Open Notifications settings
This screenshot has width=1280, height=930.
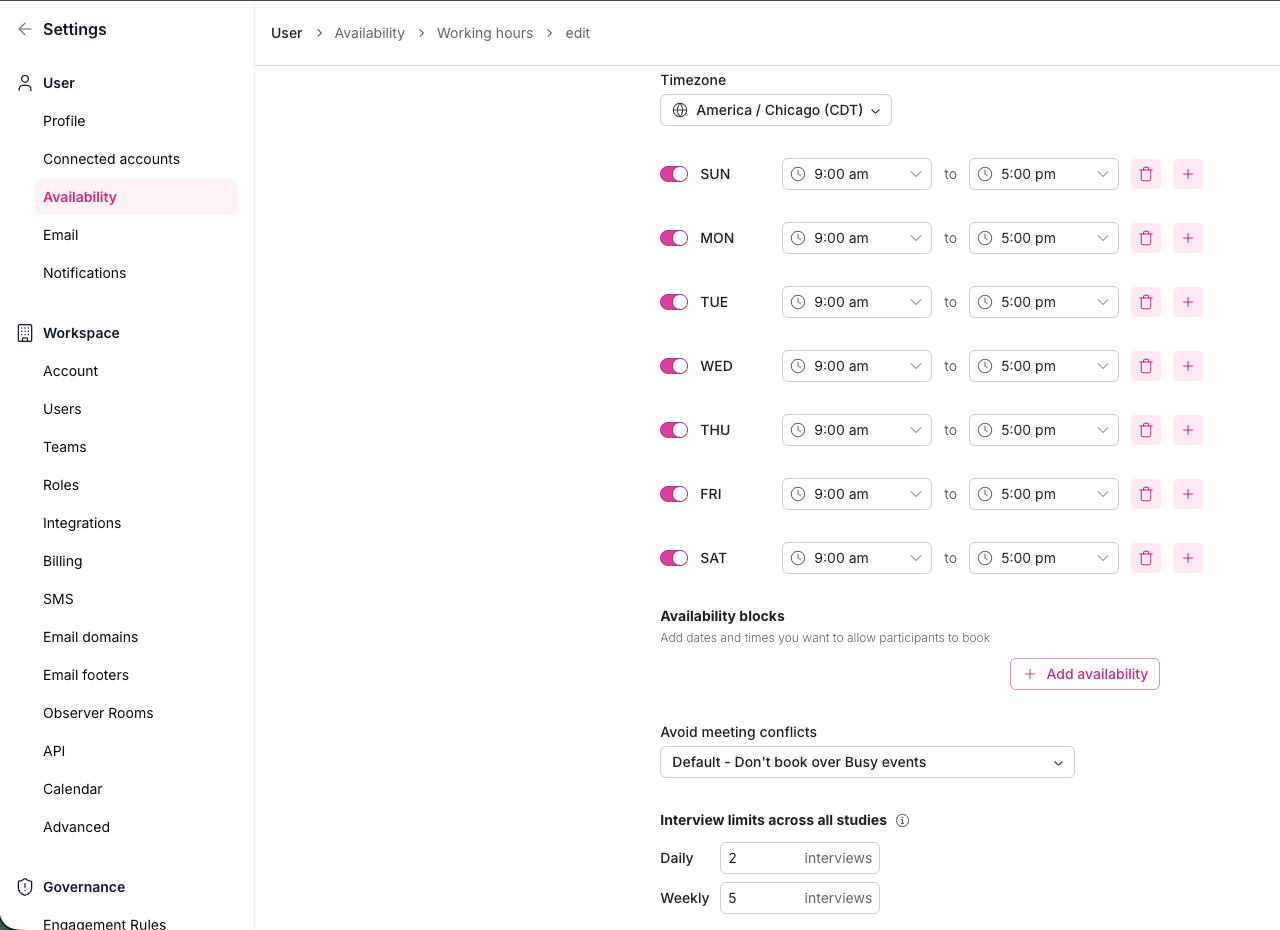84,273
